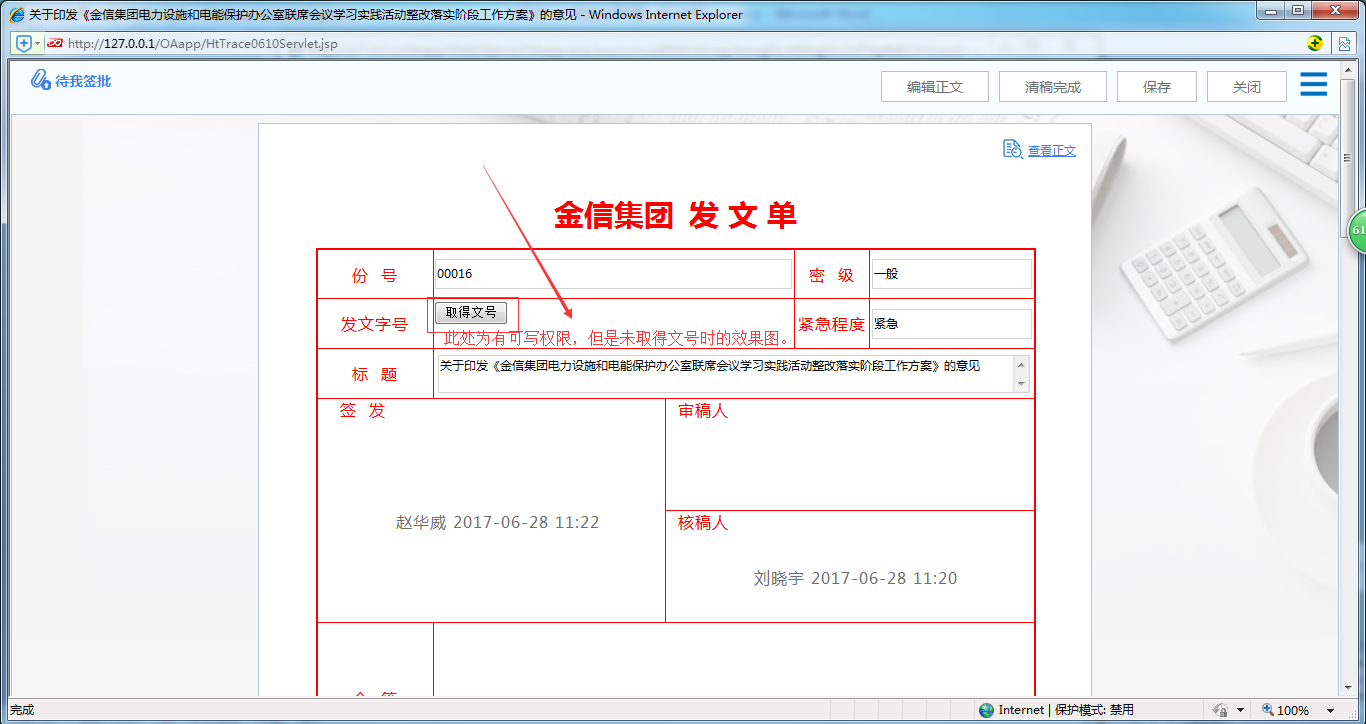Open the 查看正文 link
The height and width of the screenshot is (724, 1366).
pos(1051,150)
